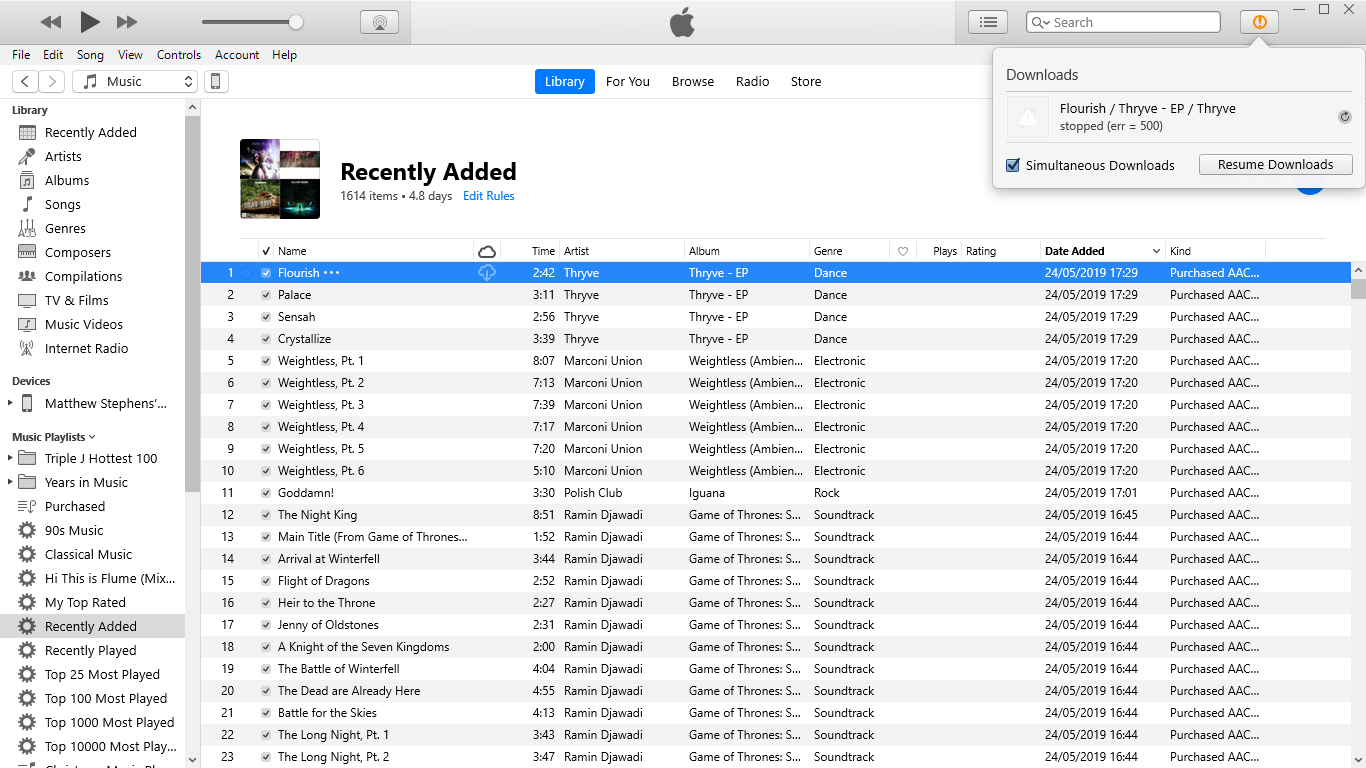Select the Library tab

(565, 82)
